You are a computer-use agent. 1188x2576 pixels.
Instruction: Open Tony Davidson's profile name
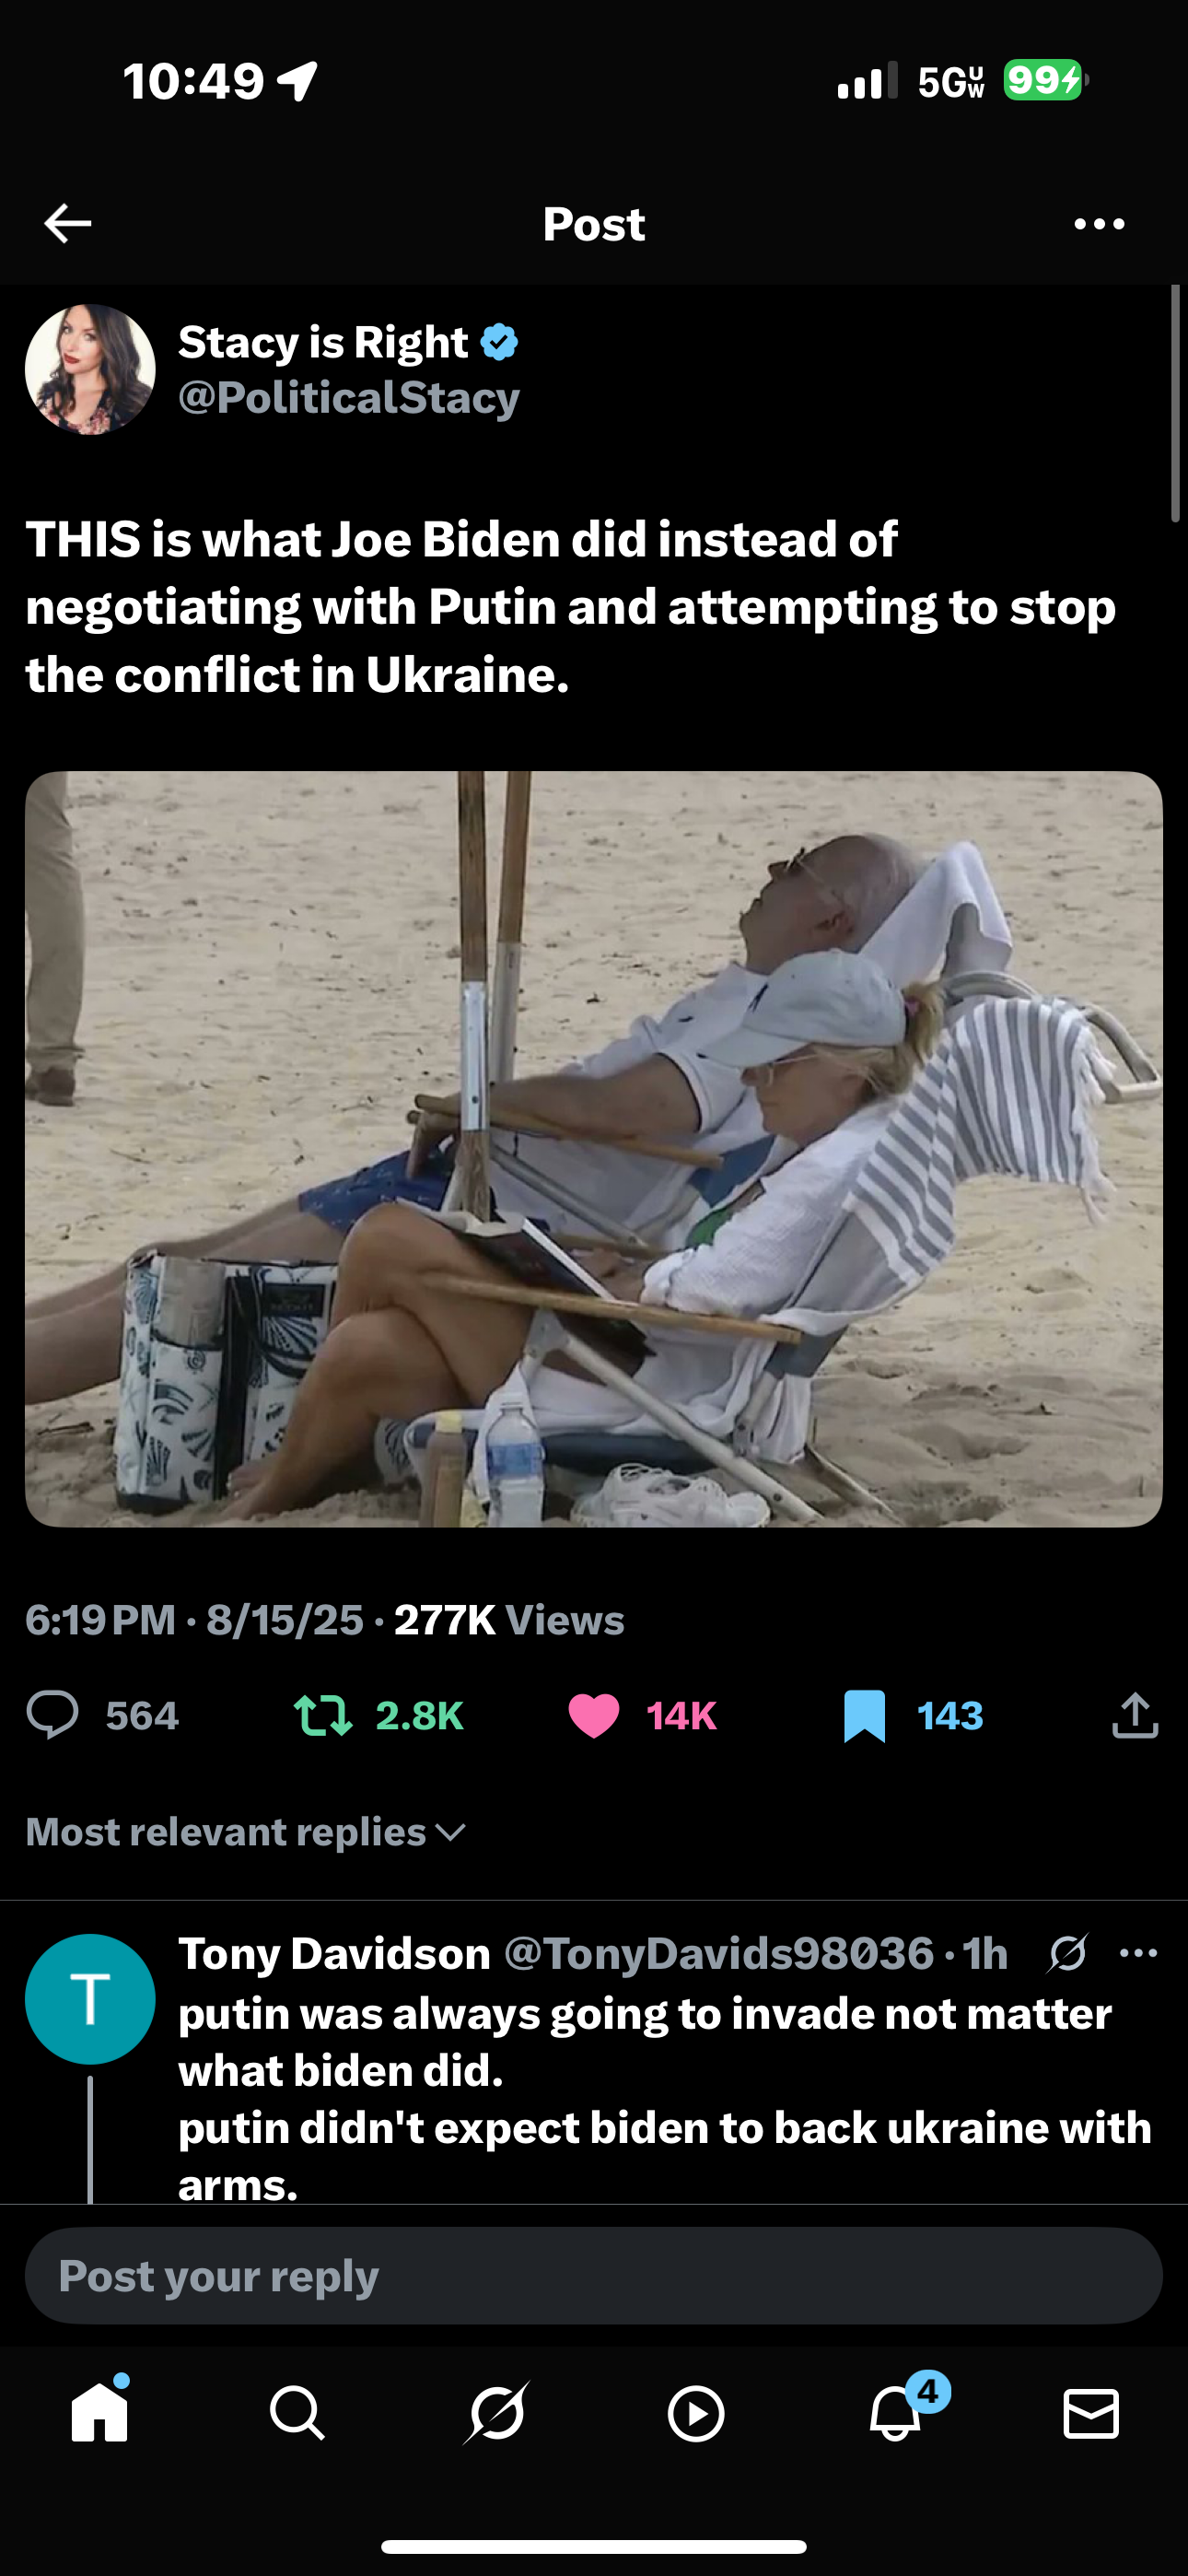[x=335, y=1953]
